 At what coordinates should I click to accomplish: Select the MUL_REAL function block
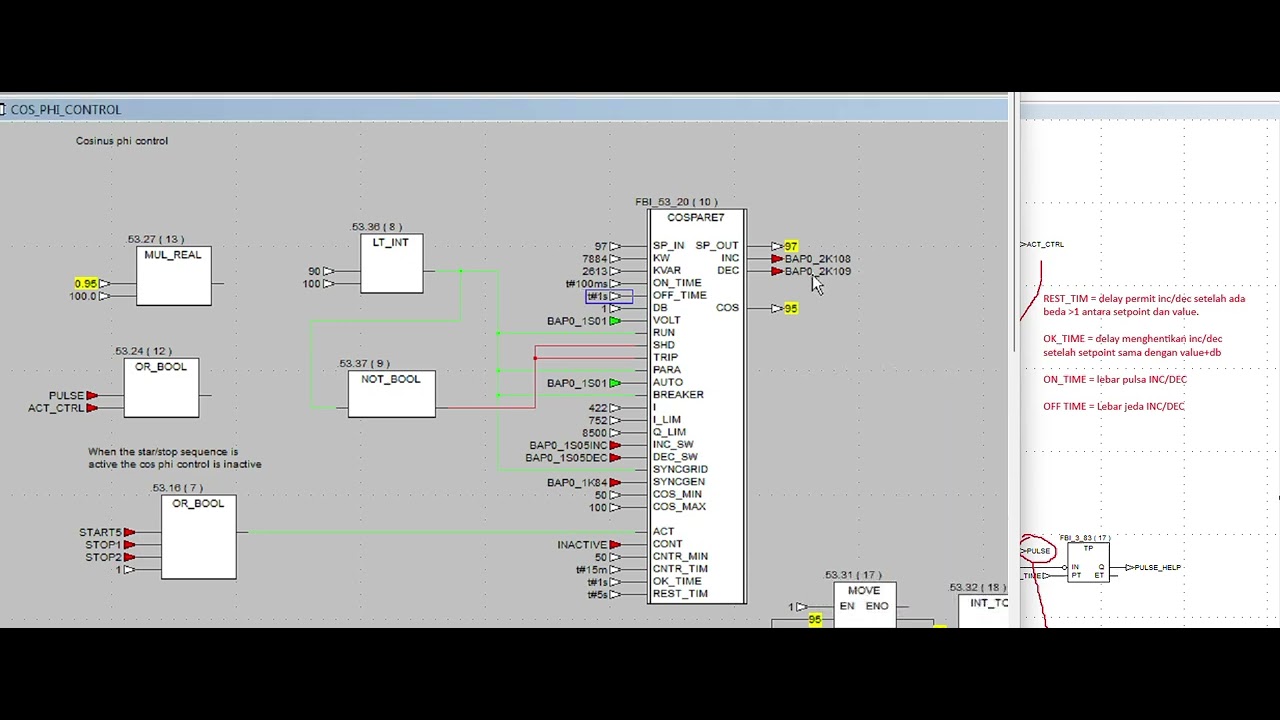pyautogui.click(x=174, y=276)
